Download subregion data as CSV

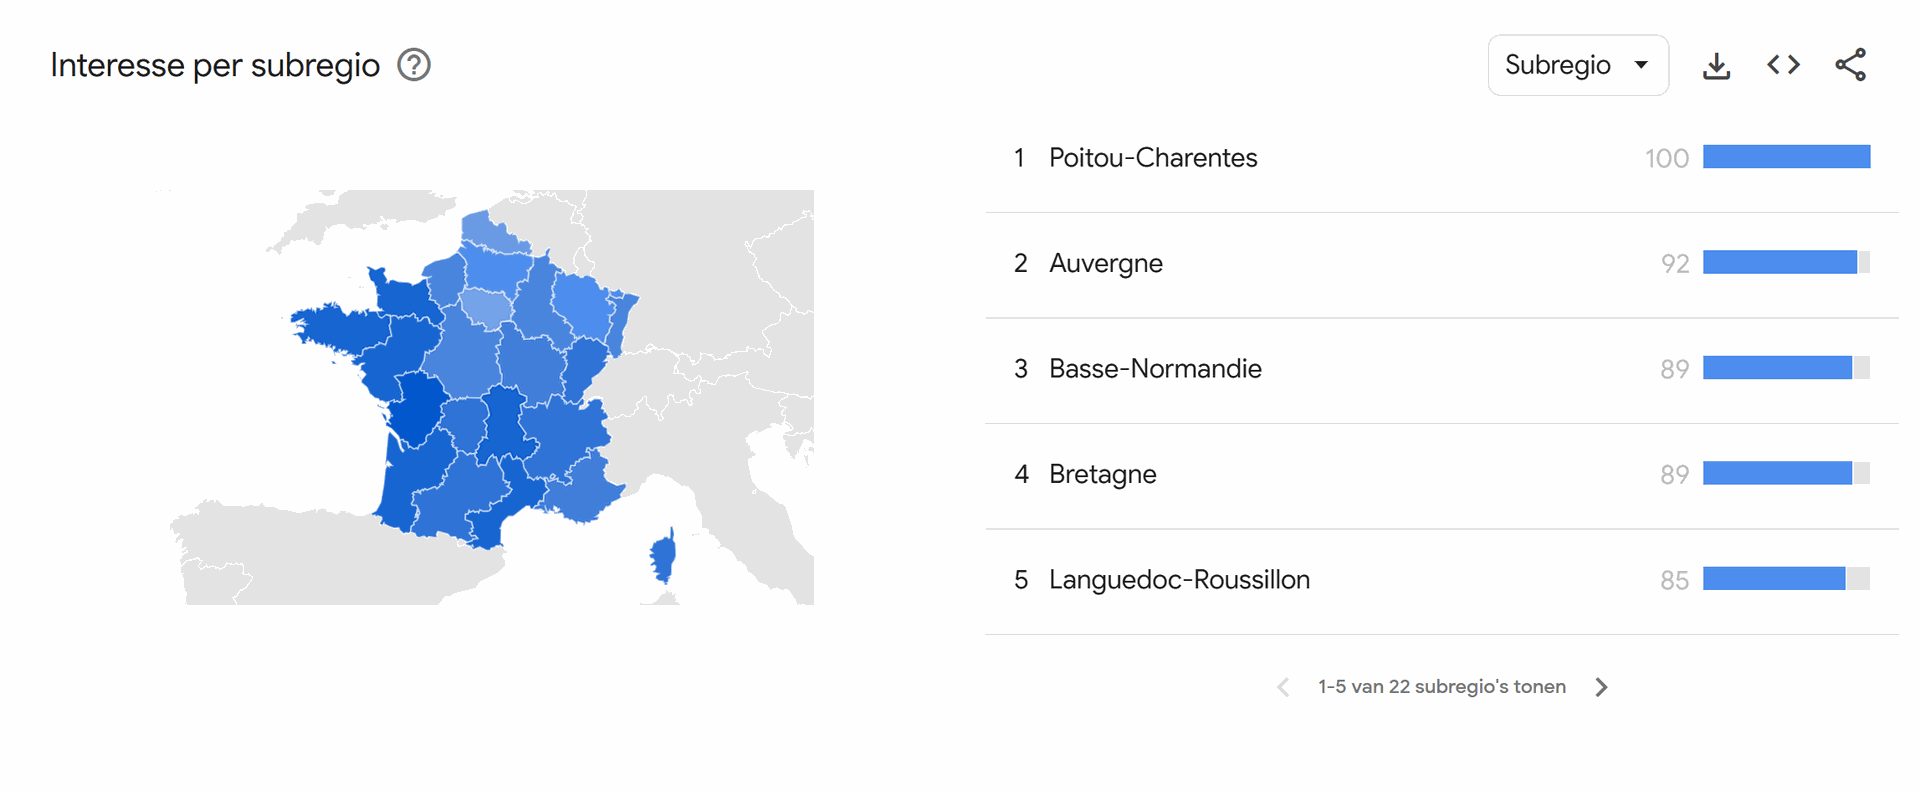click(1716, 66)
